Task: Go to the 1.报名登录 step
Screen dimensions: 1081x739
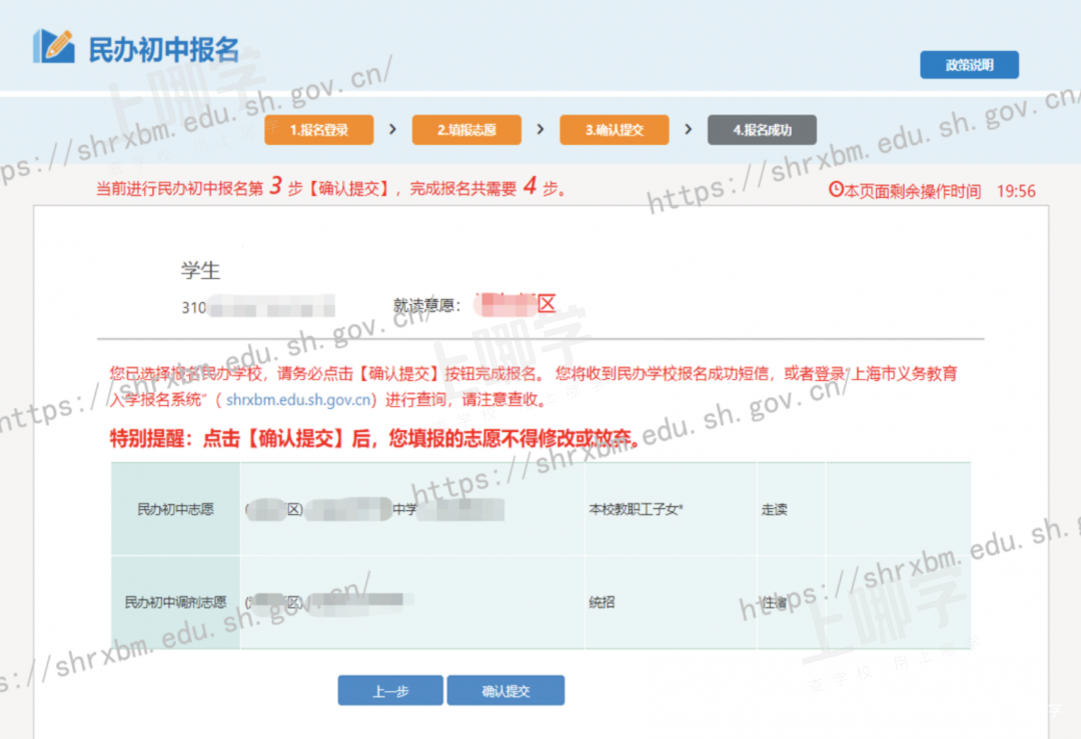Action: (x=319, y=130)
